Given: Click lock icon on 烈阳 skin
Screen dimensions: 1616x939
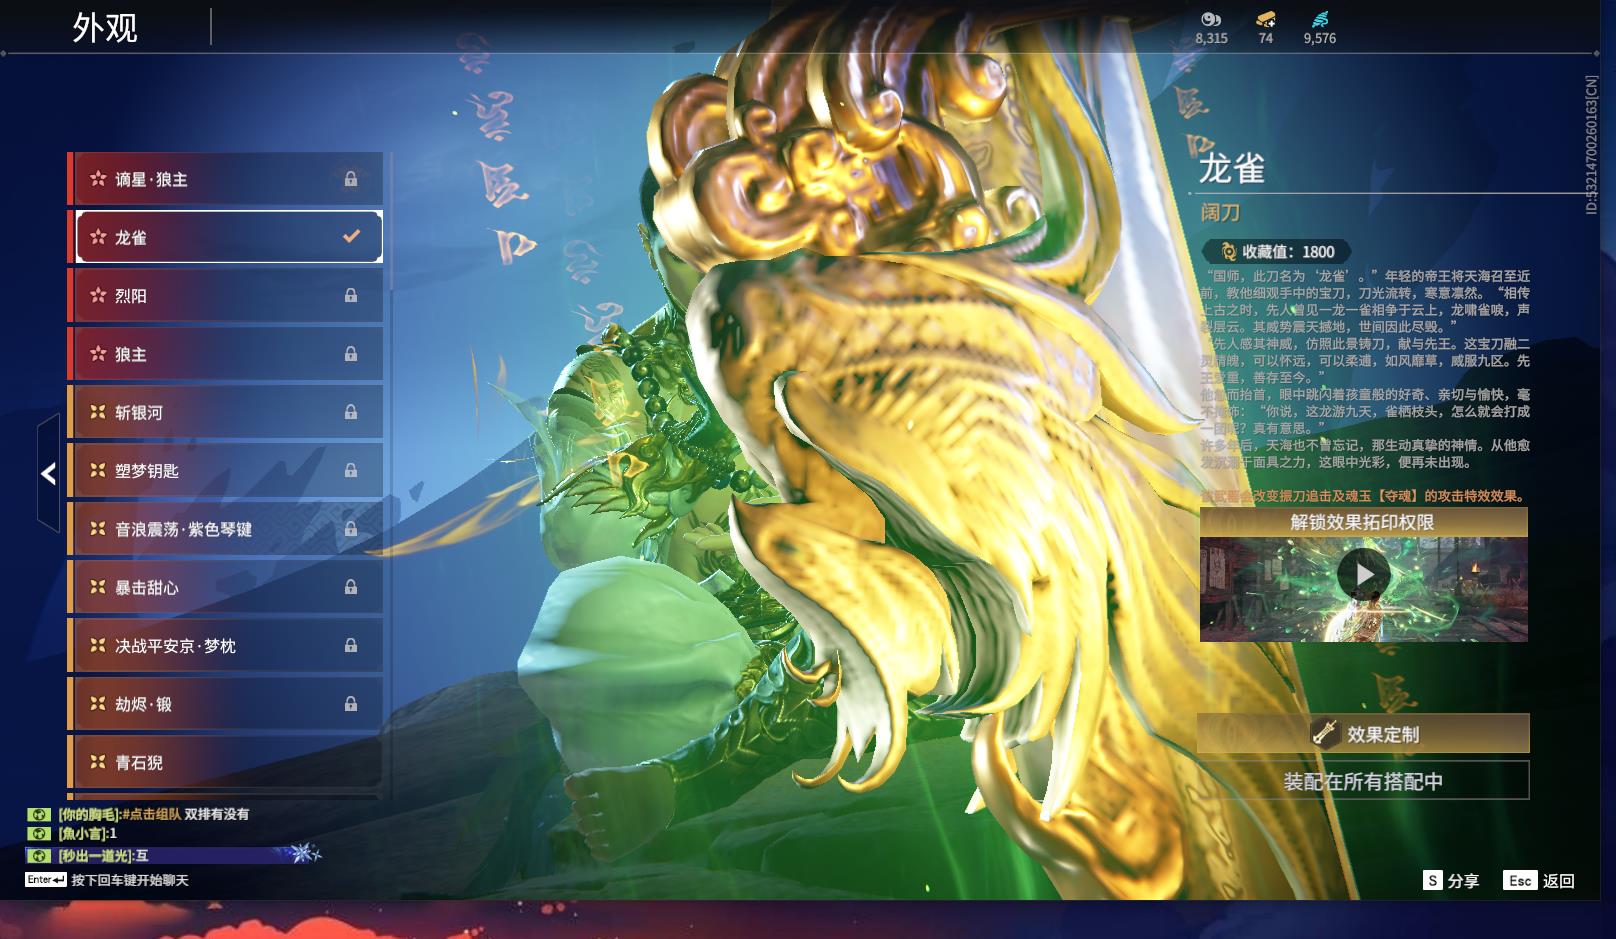Looking at the screenshot, I should pyautogui.click(x=351, y=296).
